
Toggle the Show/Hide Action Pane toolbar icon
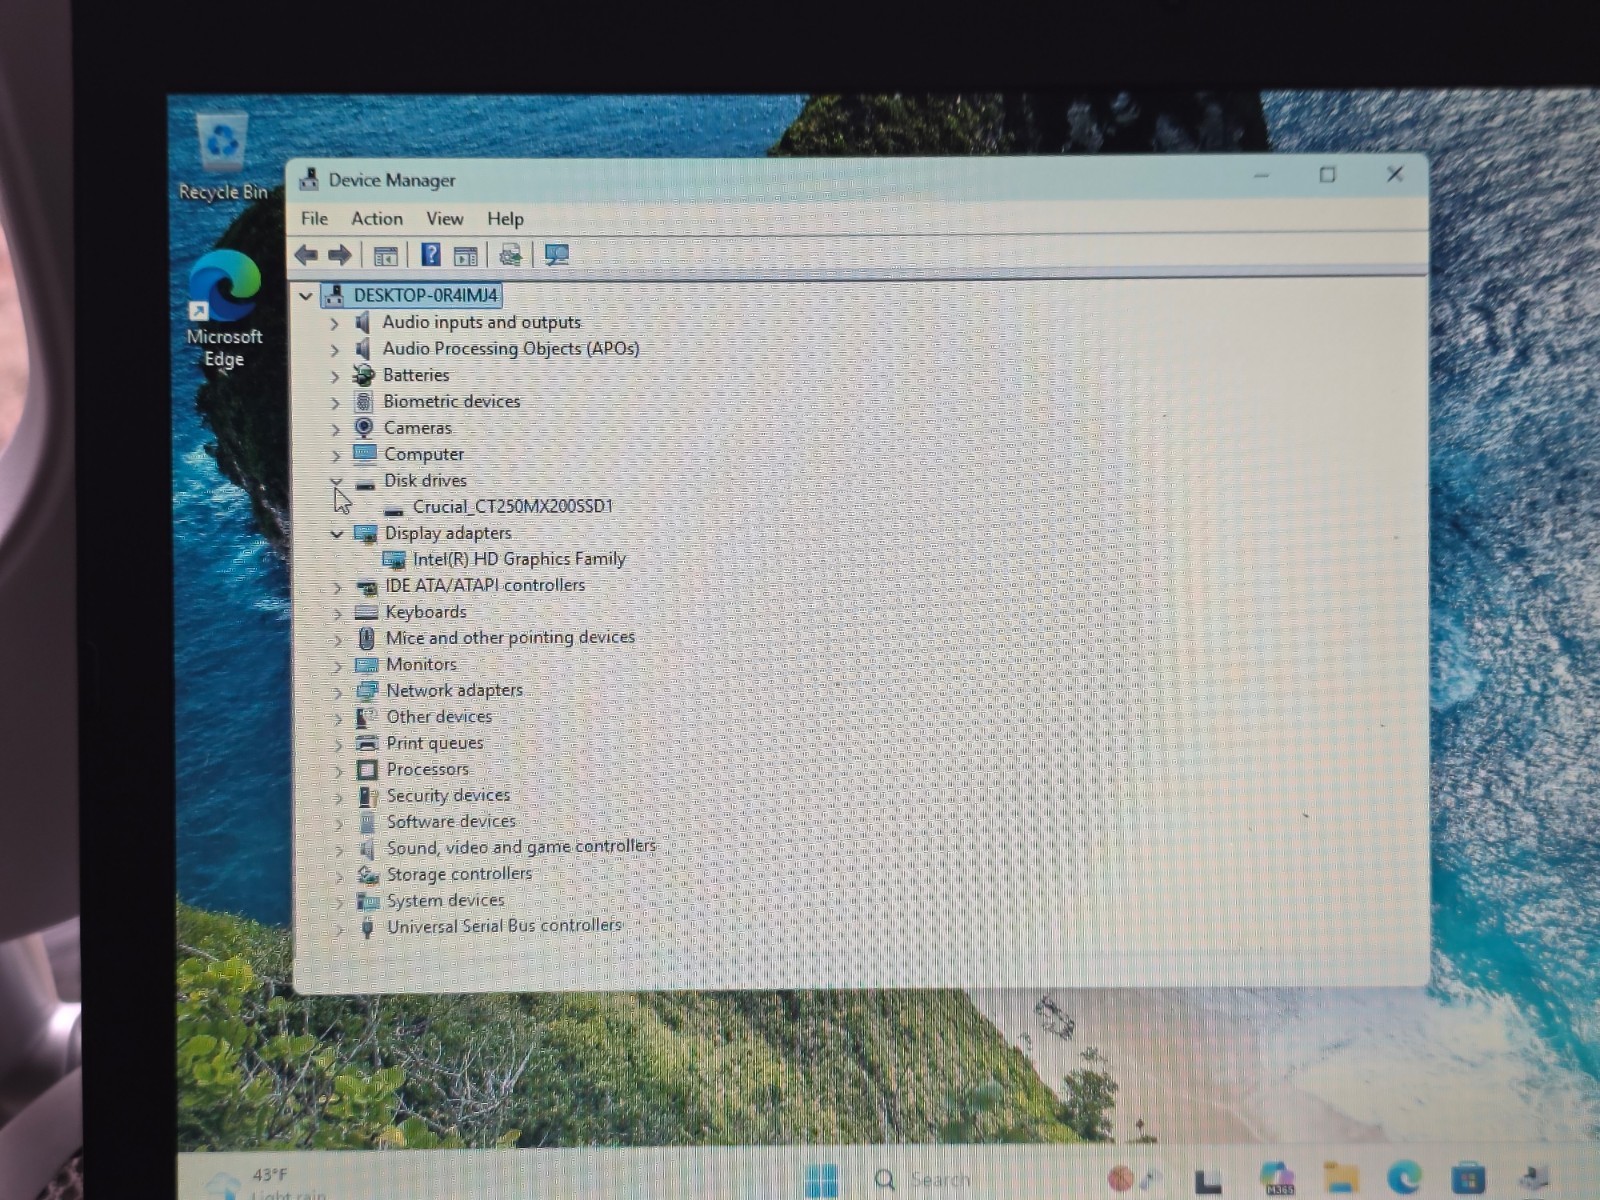click(465, 256)
